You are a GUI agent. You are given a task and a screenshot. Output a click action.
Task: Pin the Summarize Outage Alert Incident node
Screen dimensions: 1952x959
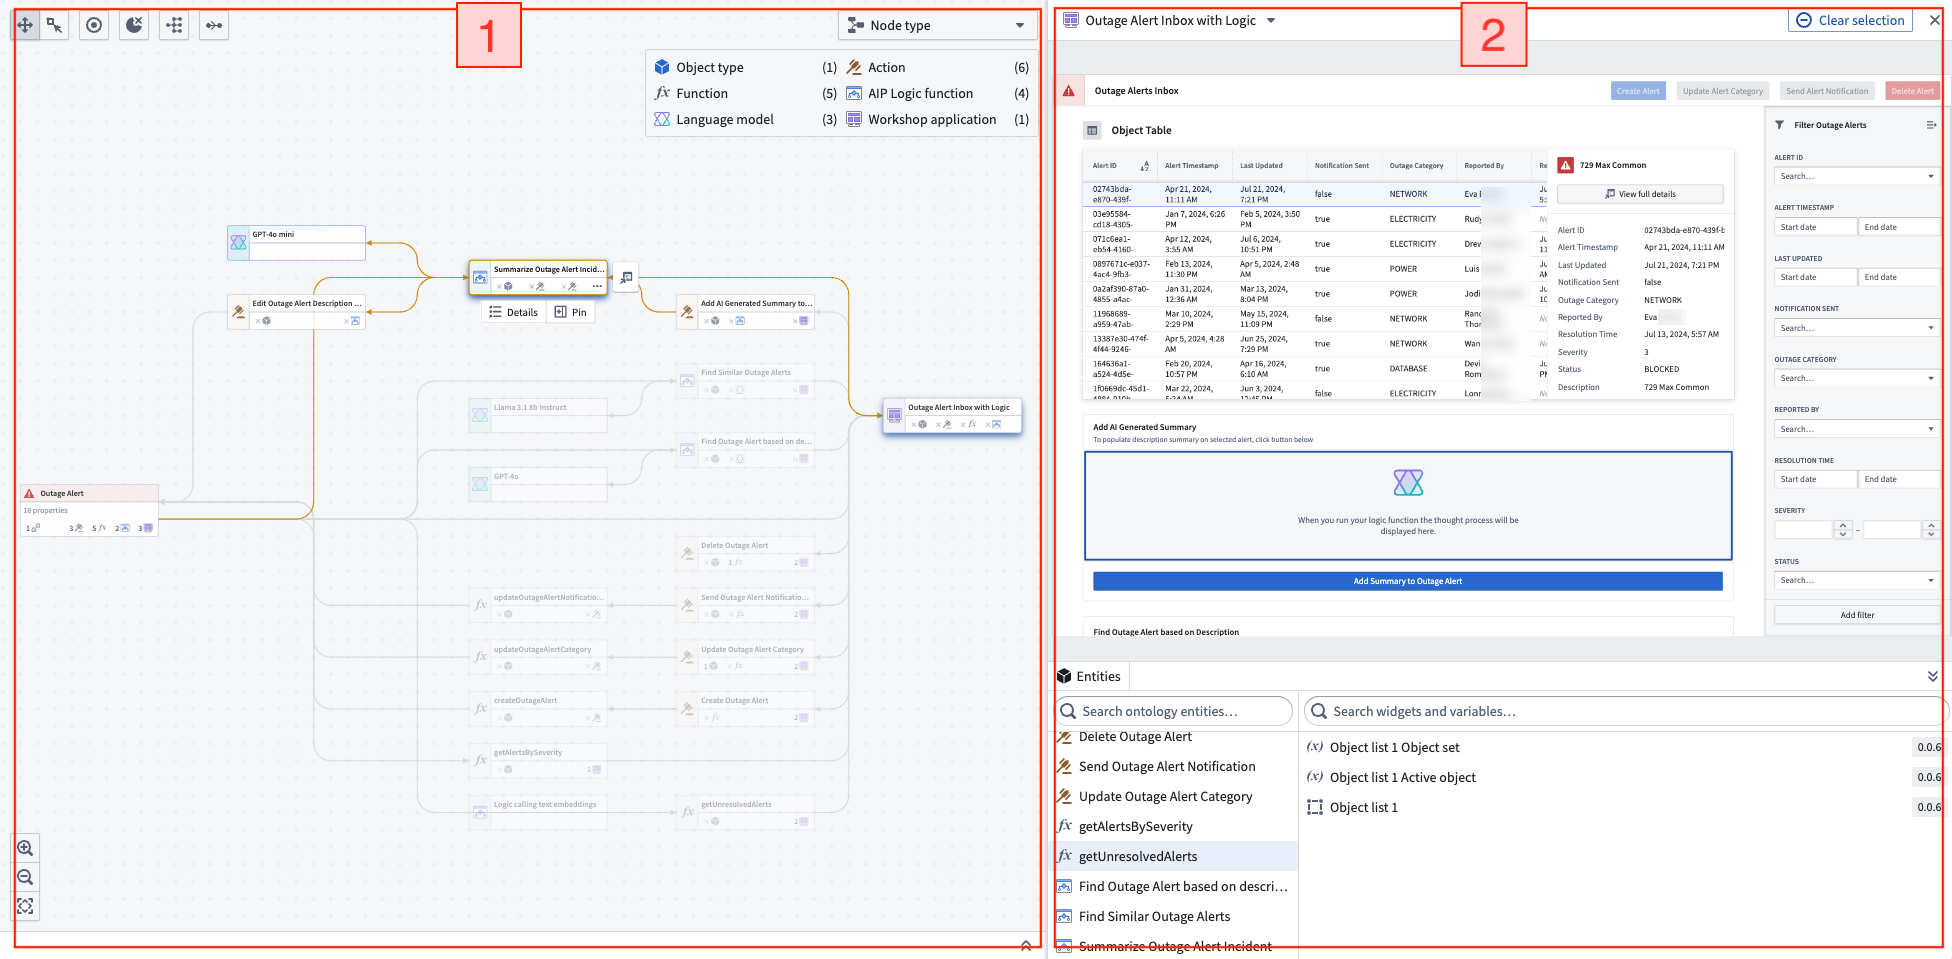[x=571, y=312]
